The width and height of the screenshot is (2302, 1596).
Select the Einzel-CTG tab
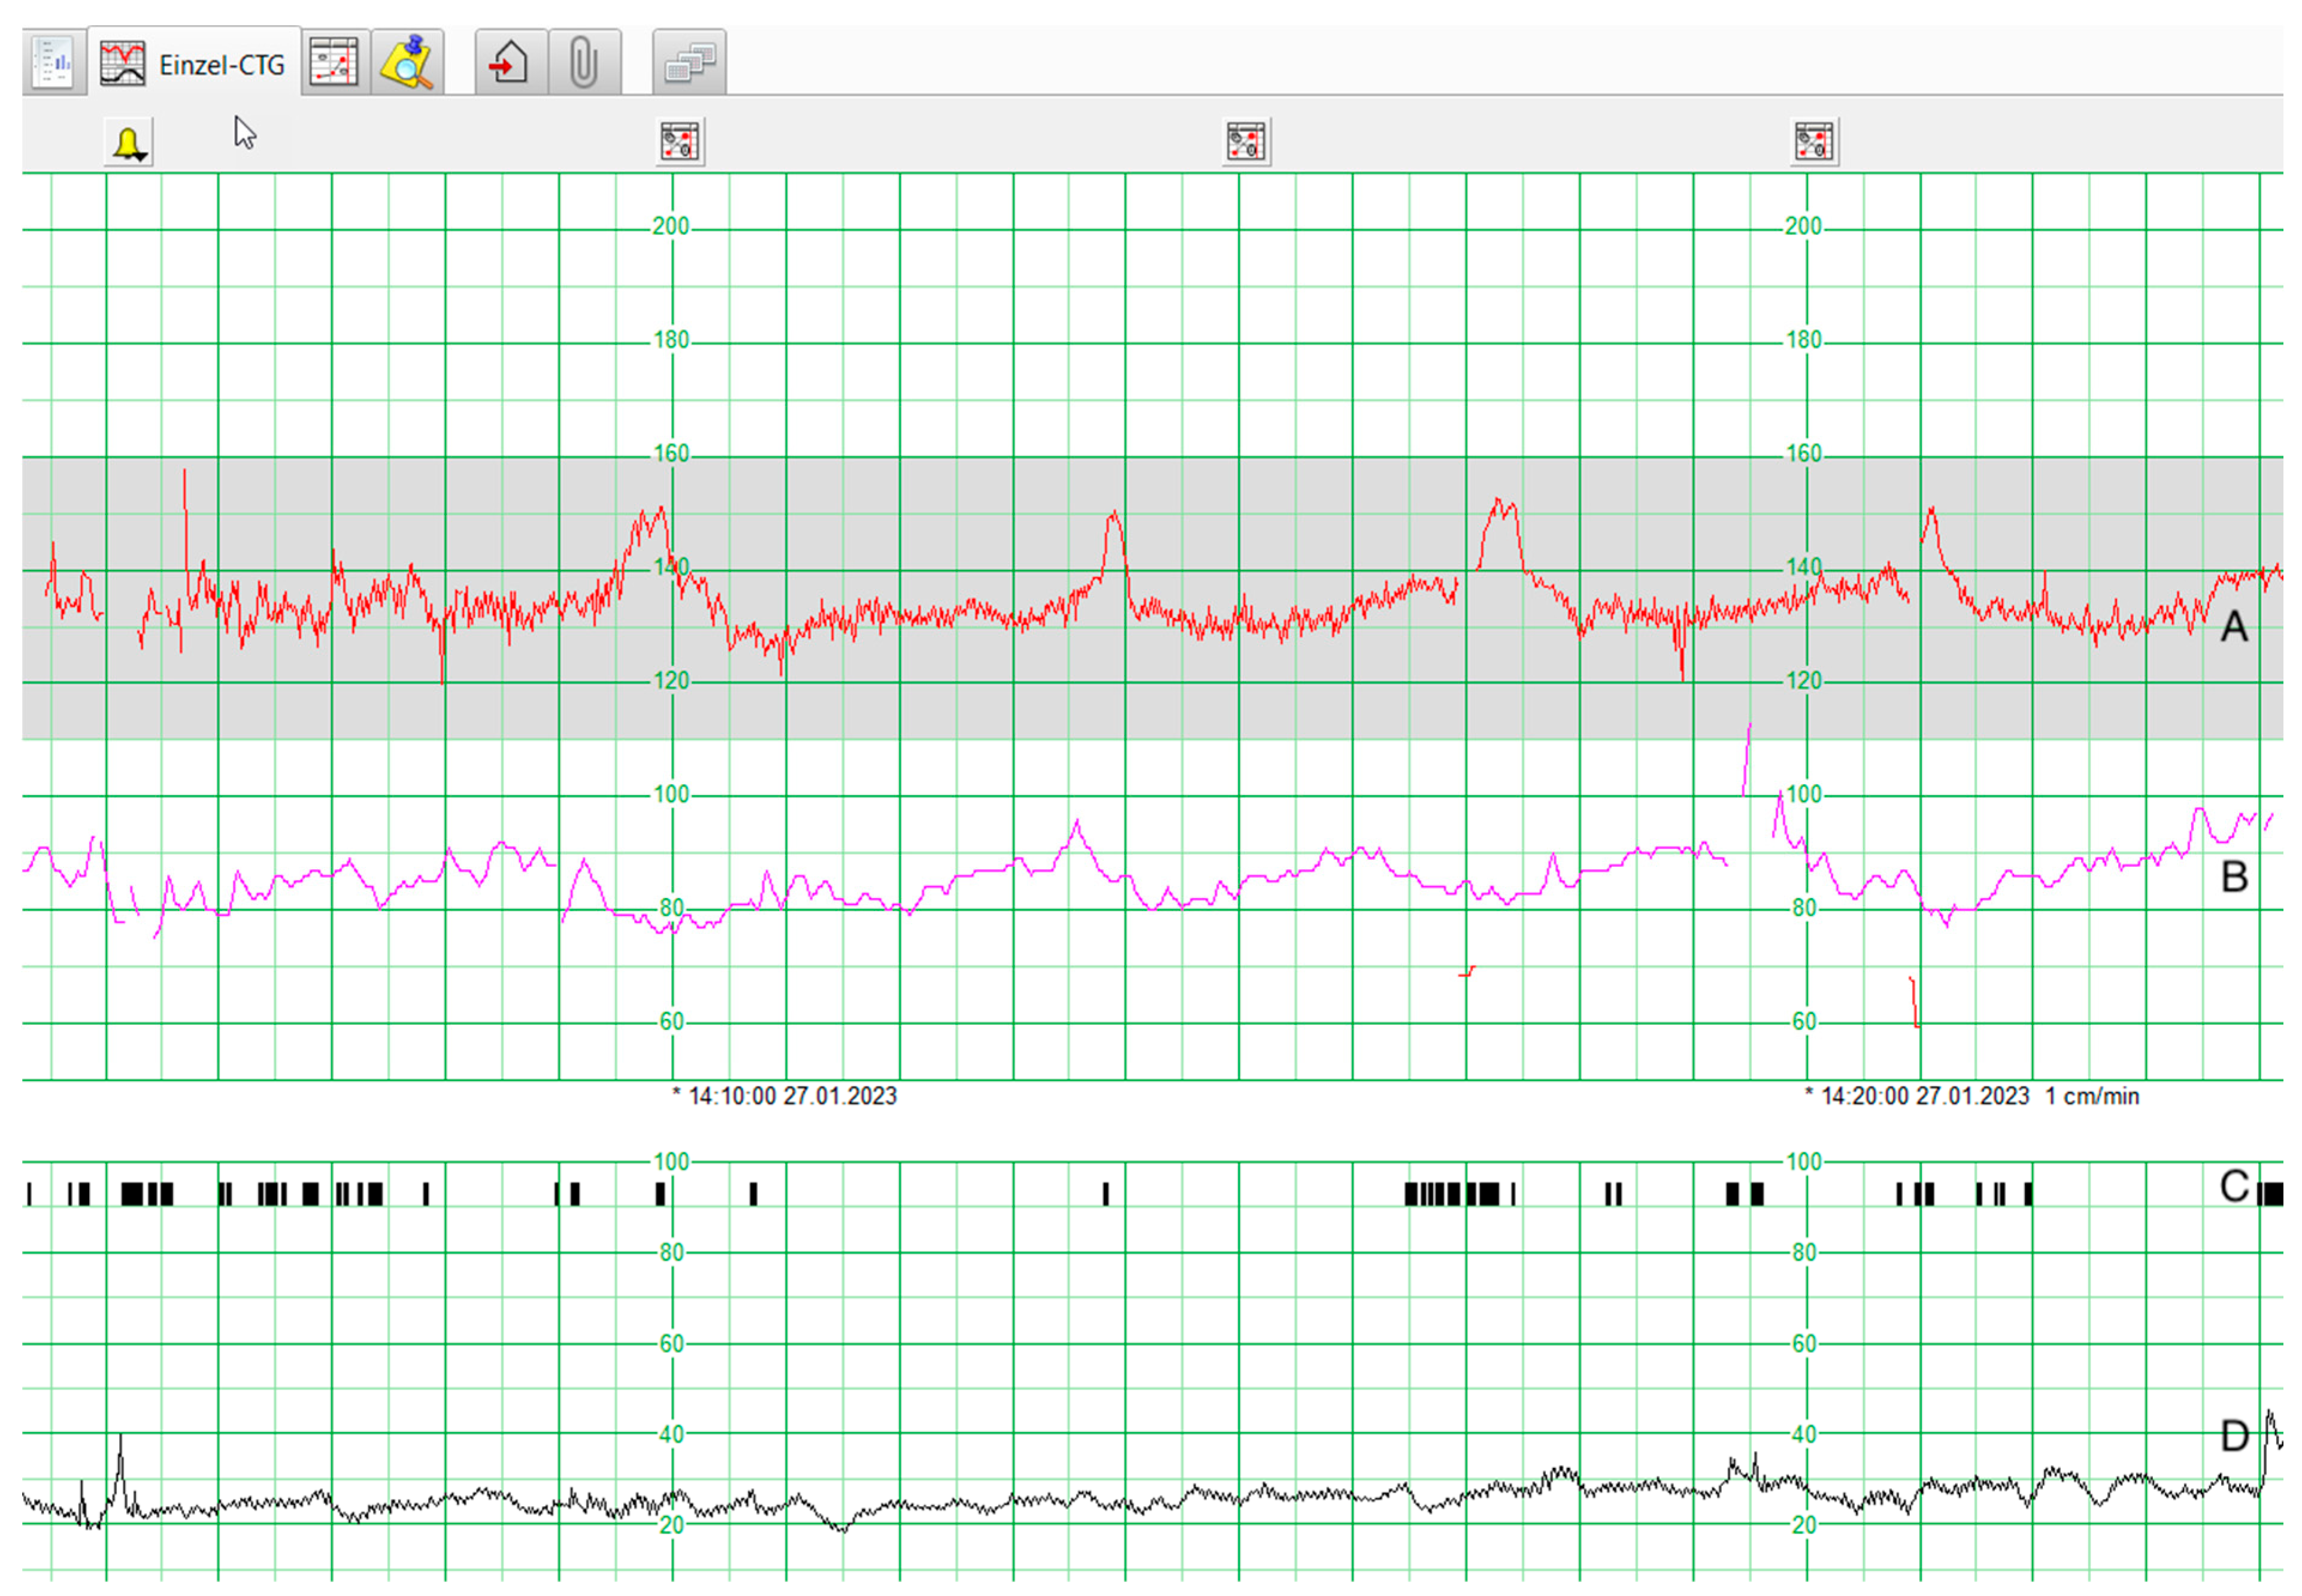pyautogui.click(x=195, y=64)
